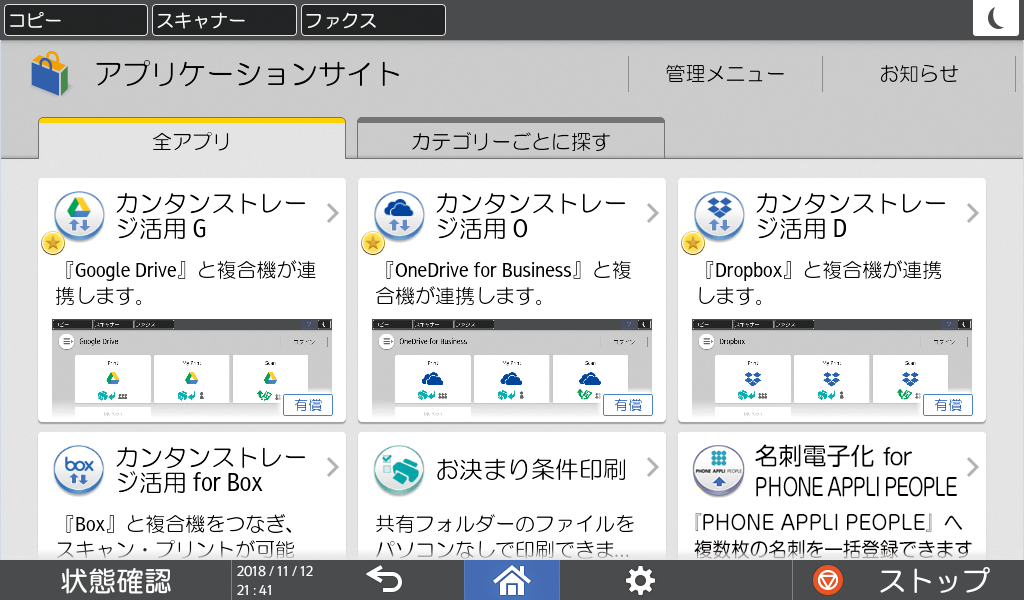The height and width of the screenshot is (600, 1024).
Task: Click the お知らせ link
Action: tap(919, 72)
